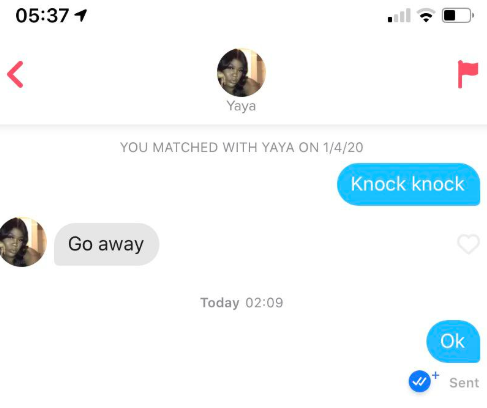Tap the "Sent" status label
Viewport: 487px width, 408px height.
pos(464,383)
